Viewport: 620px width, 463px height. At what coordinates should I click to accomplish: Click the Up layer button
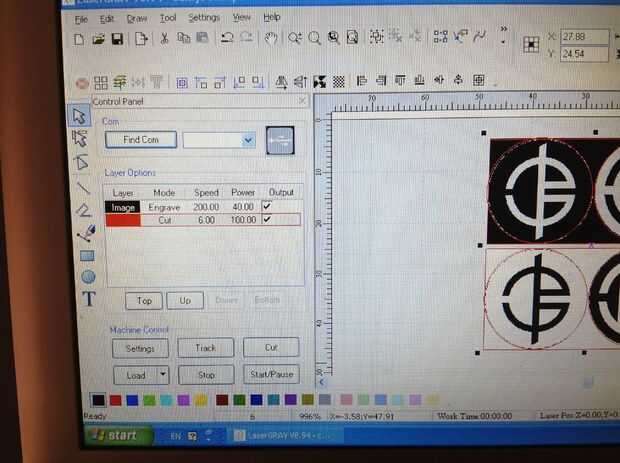185,300
